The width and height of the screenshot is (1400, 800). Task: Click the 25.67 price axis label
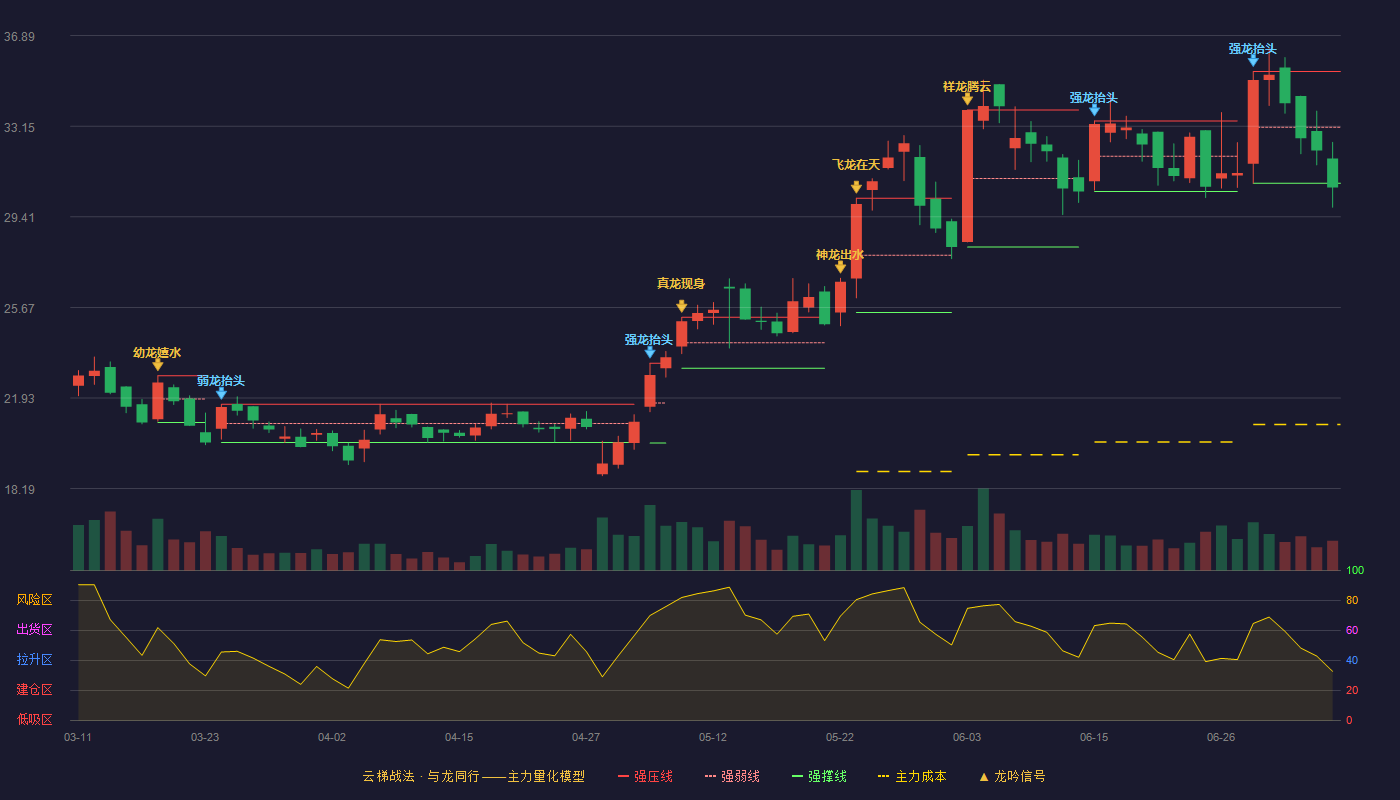pos(19,309)
